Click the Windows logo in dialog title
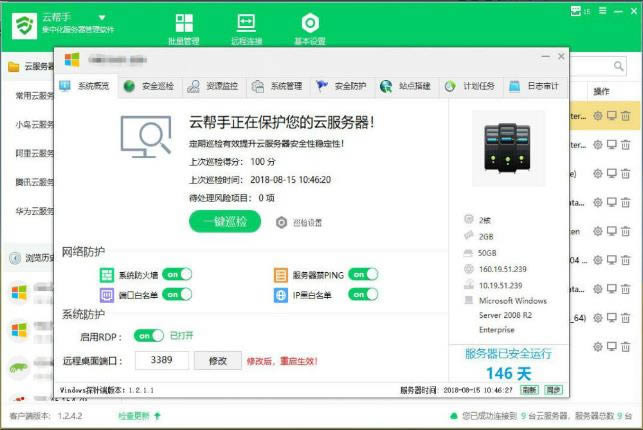This screenshot has width=643, height=430. 72,60
